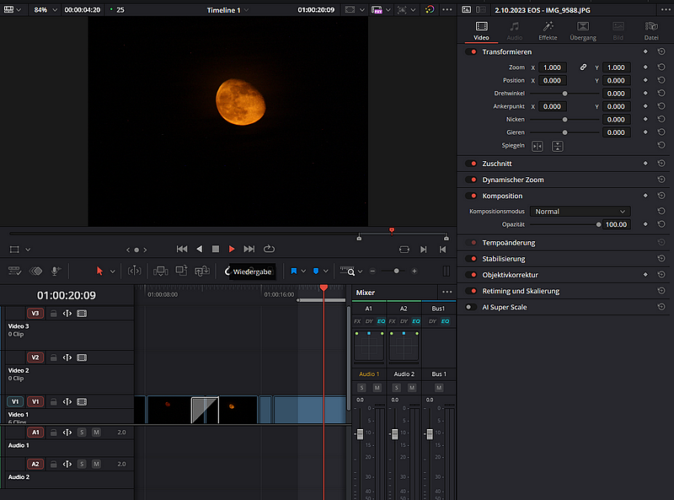674x500 pixels.
Task: Click the EQ button on mixer channel A1
Action: click(379, 321)
